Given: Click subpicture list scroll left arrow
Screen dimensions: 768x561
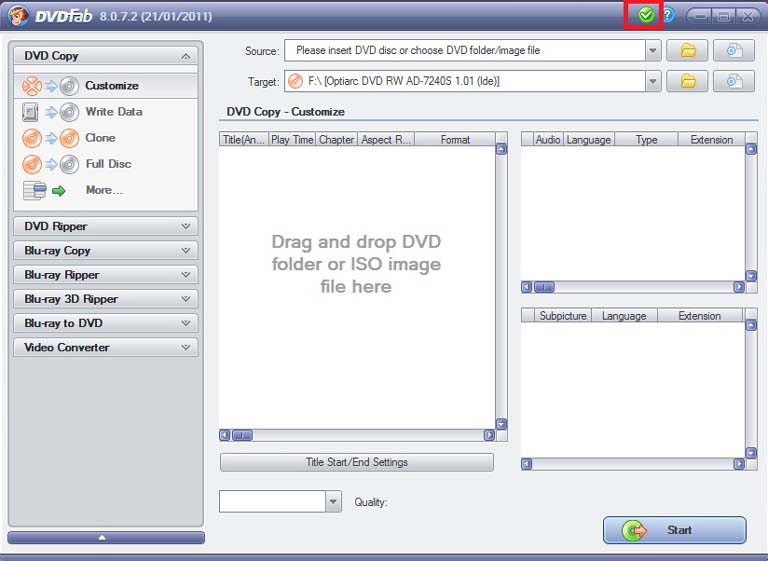Looking at the screenshot, I should [x=527, y=464].
